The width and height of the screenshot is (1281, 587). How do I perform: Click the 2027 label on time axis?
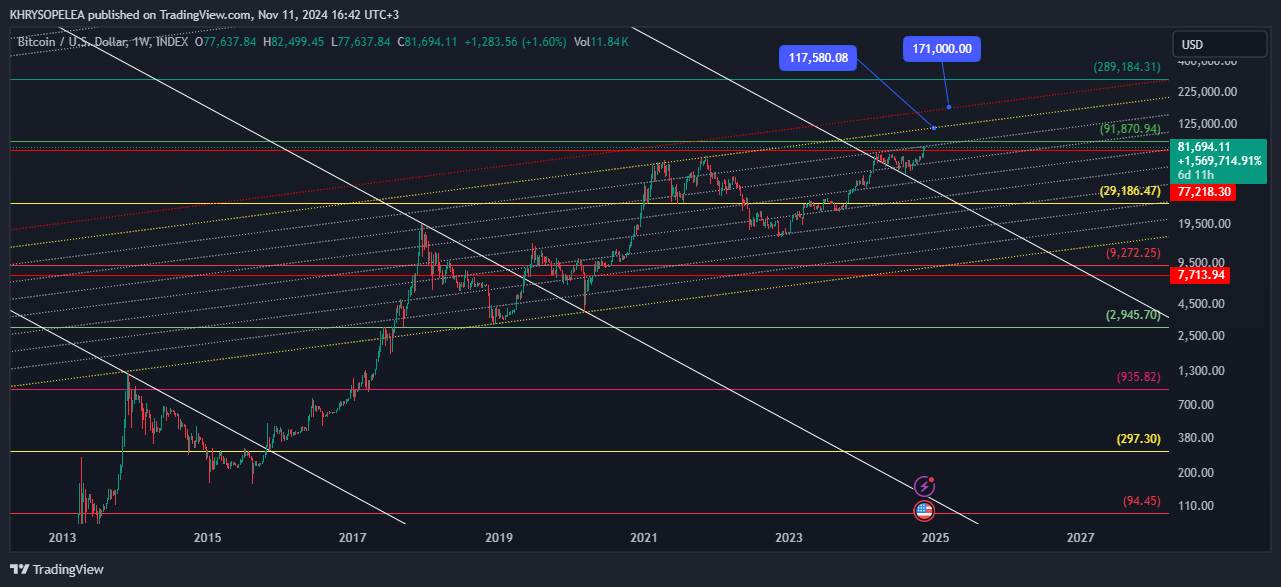click(1080, 538)
